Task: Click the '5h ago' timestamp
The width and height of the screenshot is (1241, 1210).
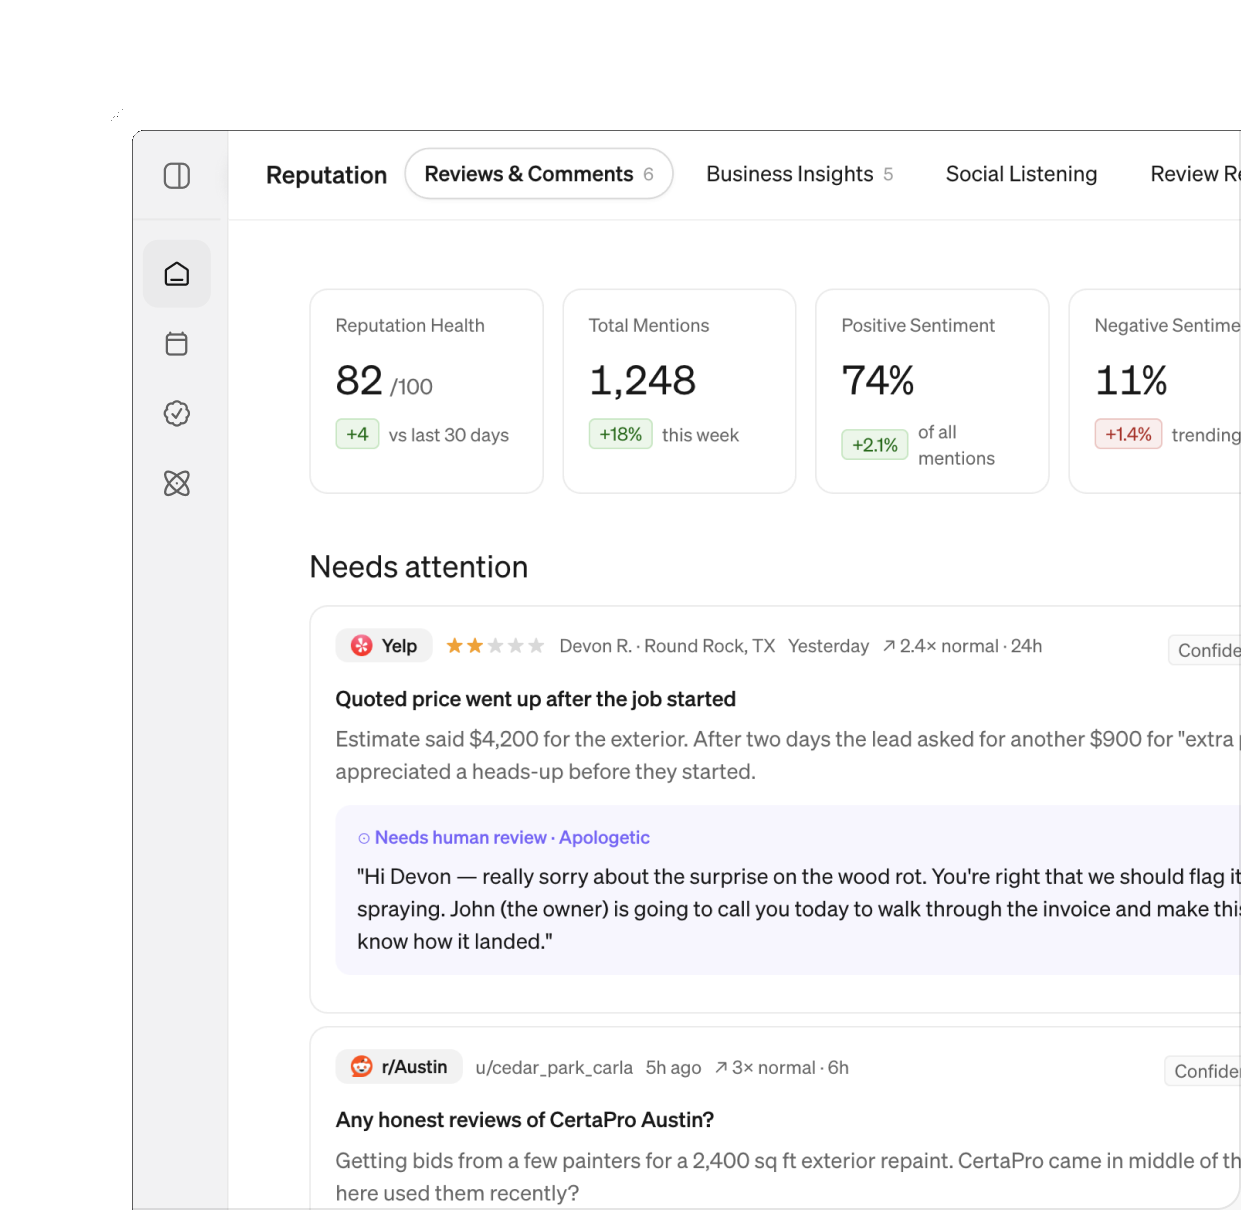Action: 673,1068
